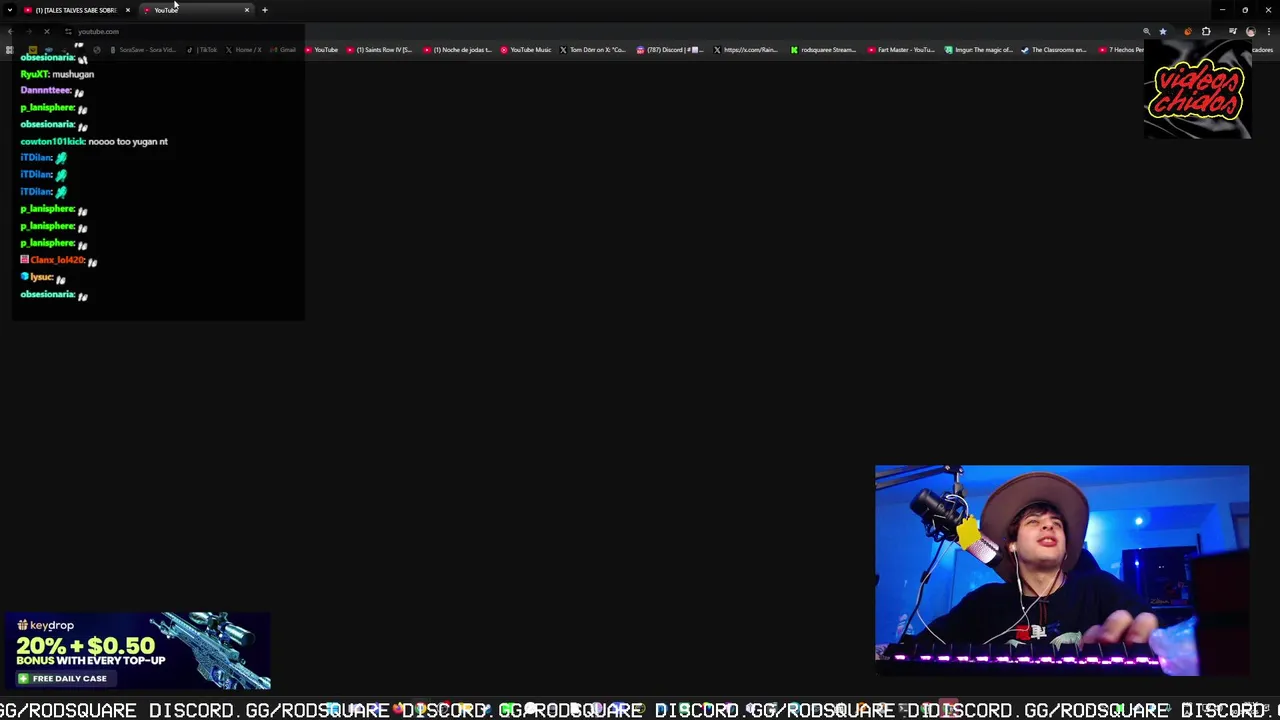
Task: Click the Dannntteee chat username
Action: coord(45,90)
